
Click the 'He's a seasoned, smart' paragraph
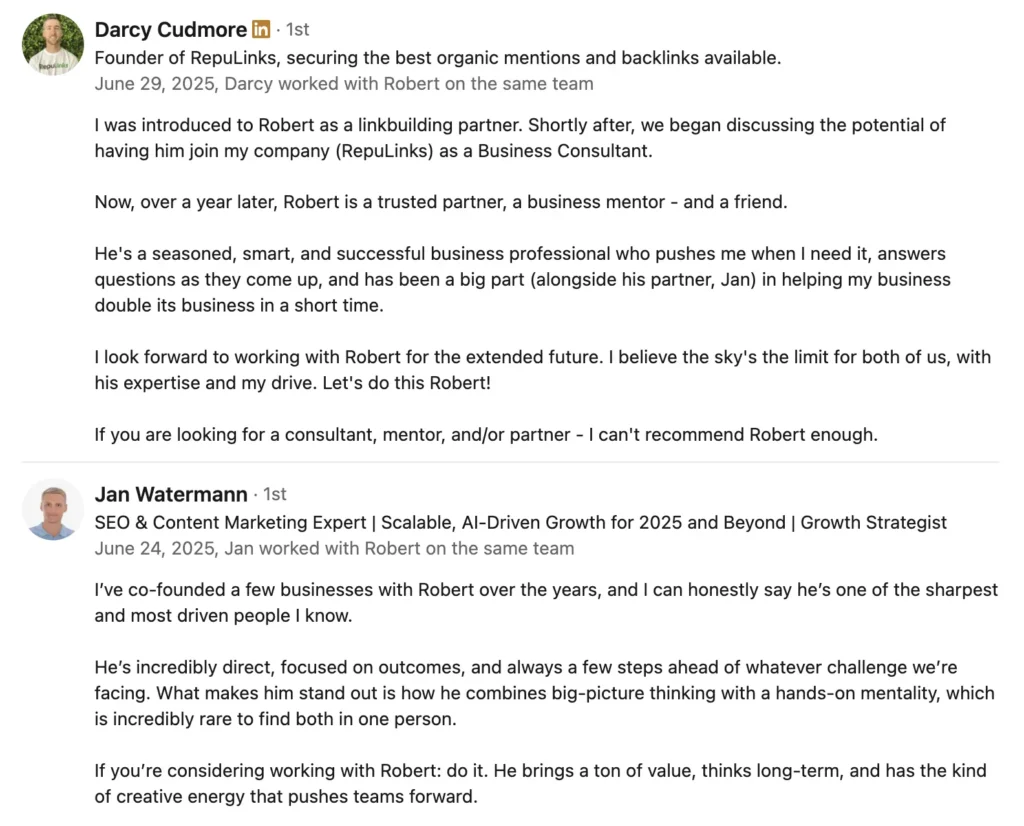click(x=522, y=279)
